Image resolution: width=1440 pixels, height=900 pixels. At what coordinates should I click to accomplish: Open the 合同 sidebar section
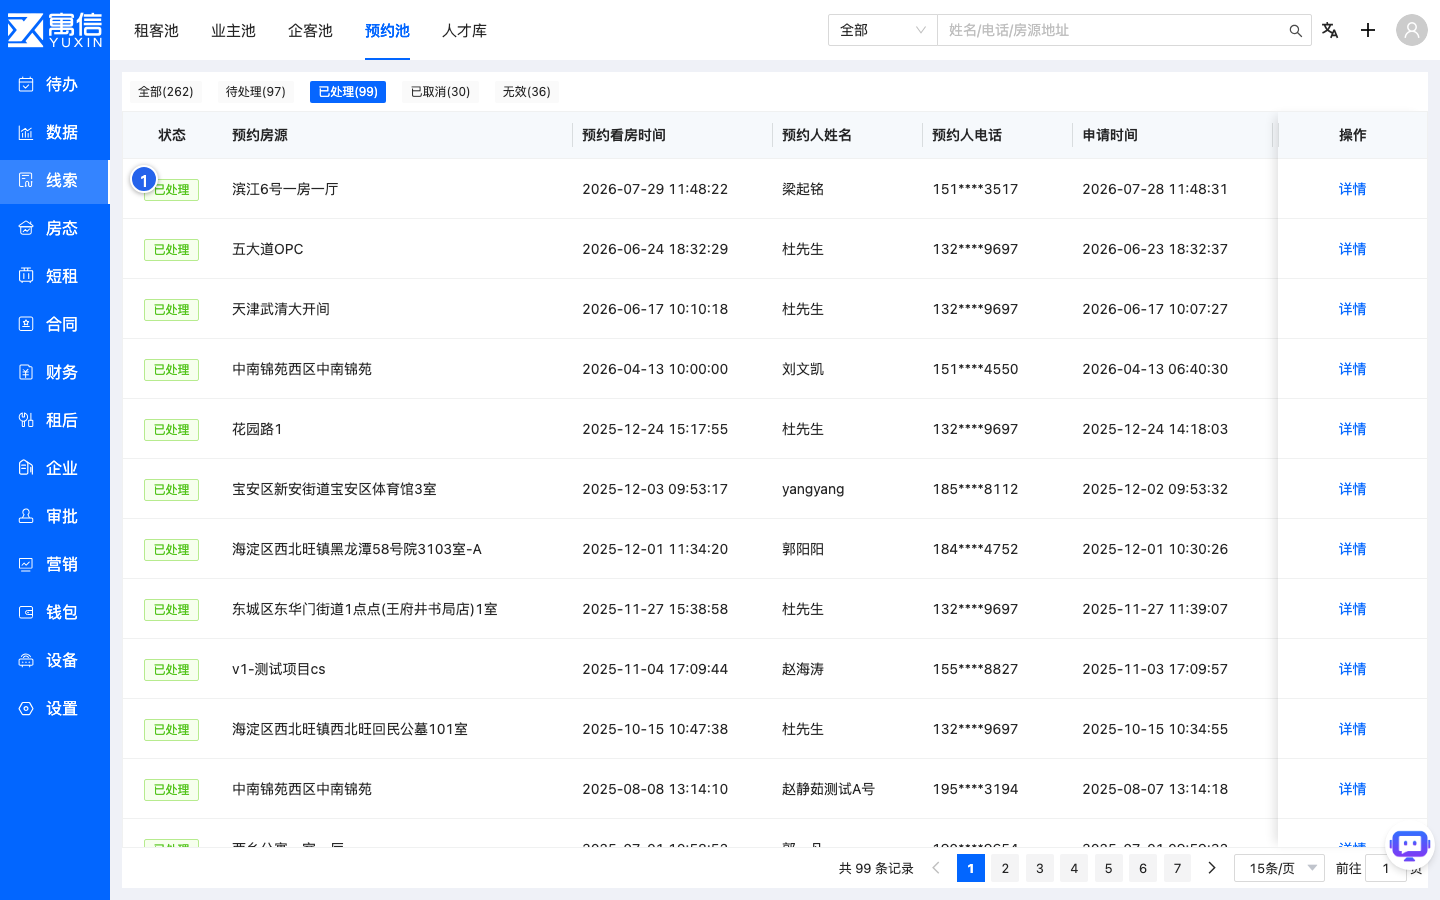(55, 324)
